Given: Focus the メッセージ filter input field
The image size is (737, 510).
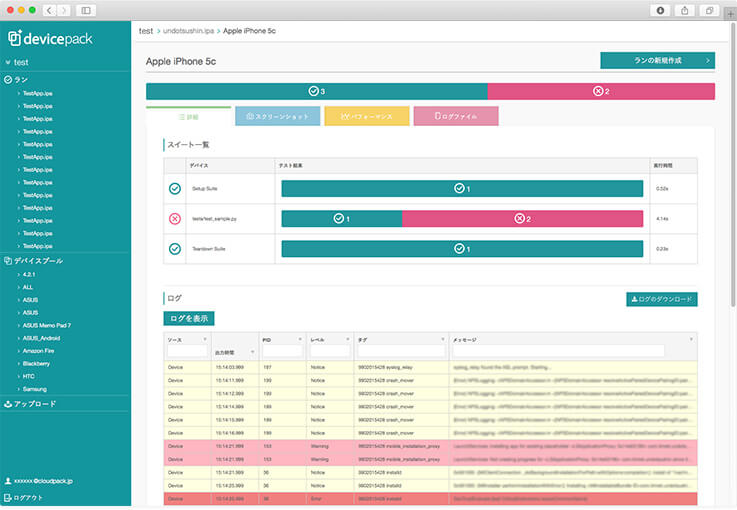Looking at the screenshot, I should pos(558,351).
